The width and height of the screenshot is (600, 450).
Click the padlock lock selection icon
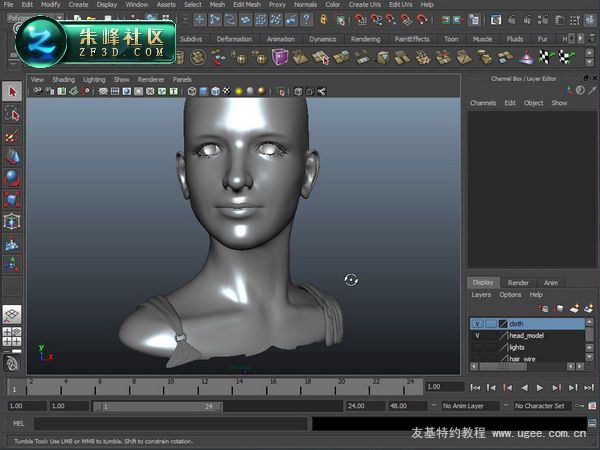[324, 19]
